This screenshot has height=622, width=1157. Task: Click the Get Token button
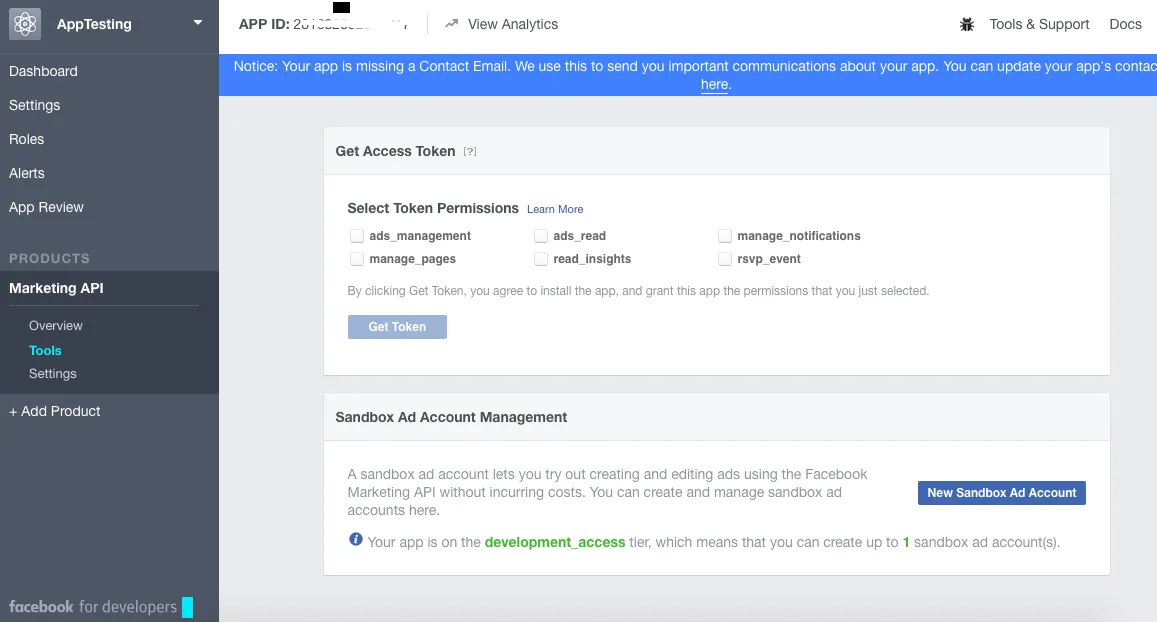(397, 327)
